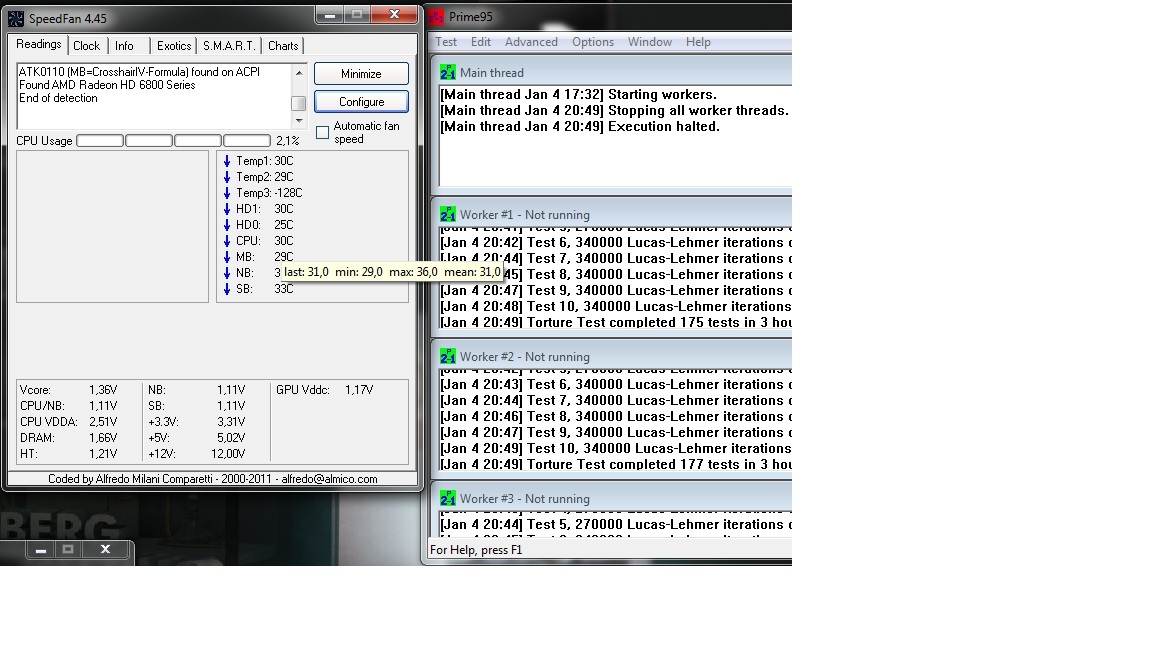This screenshot has height=648, width=1152.
Task: Open the S.M.A.R.T. tab
Action: pos(229,46)
